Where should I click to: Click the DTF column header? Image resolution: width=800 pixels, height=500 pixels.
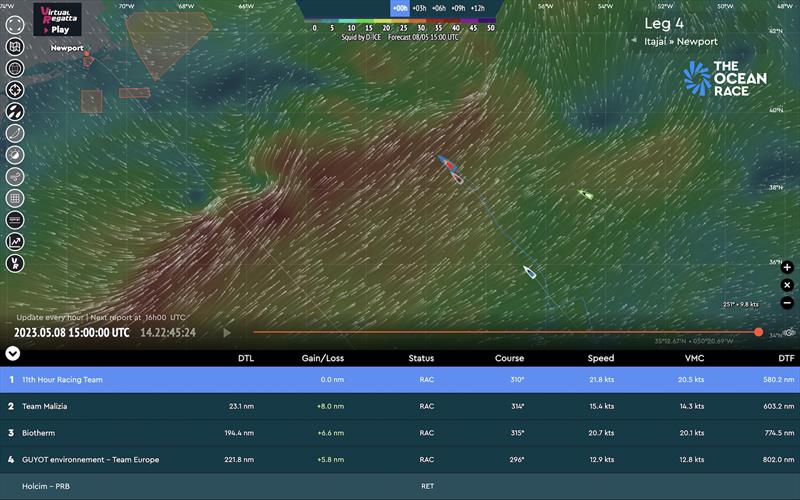point(786,358)
